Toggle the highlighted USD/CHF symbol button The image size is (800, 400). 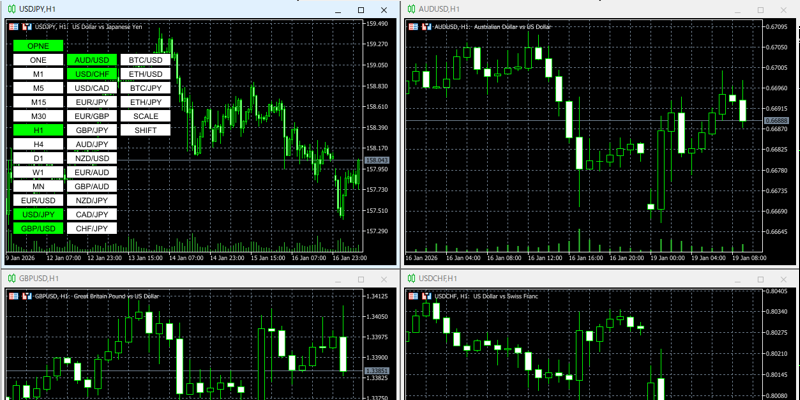pos(92,74)
